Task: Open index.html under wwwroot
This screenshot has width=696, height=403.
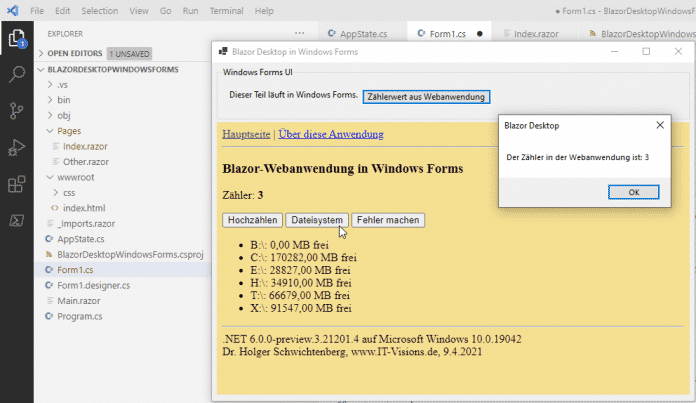Action: (x=84, y=208)
